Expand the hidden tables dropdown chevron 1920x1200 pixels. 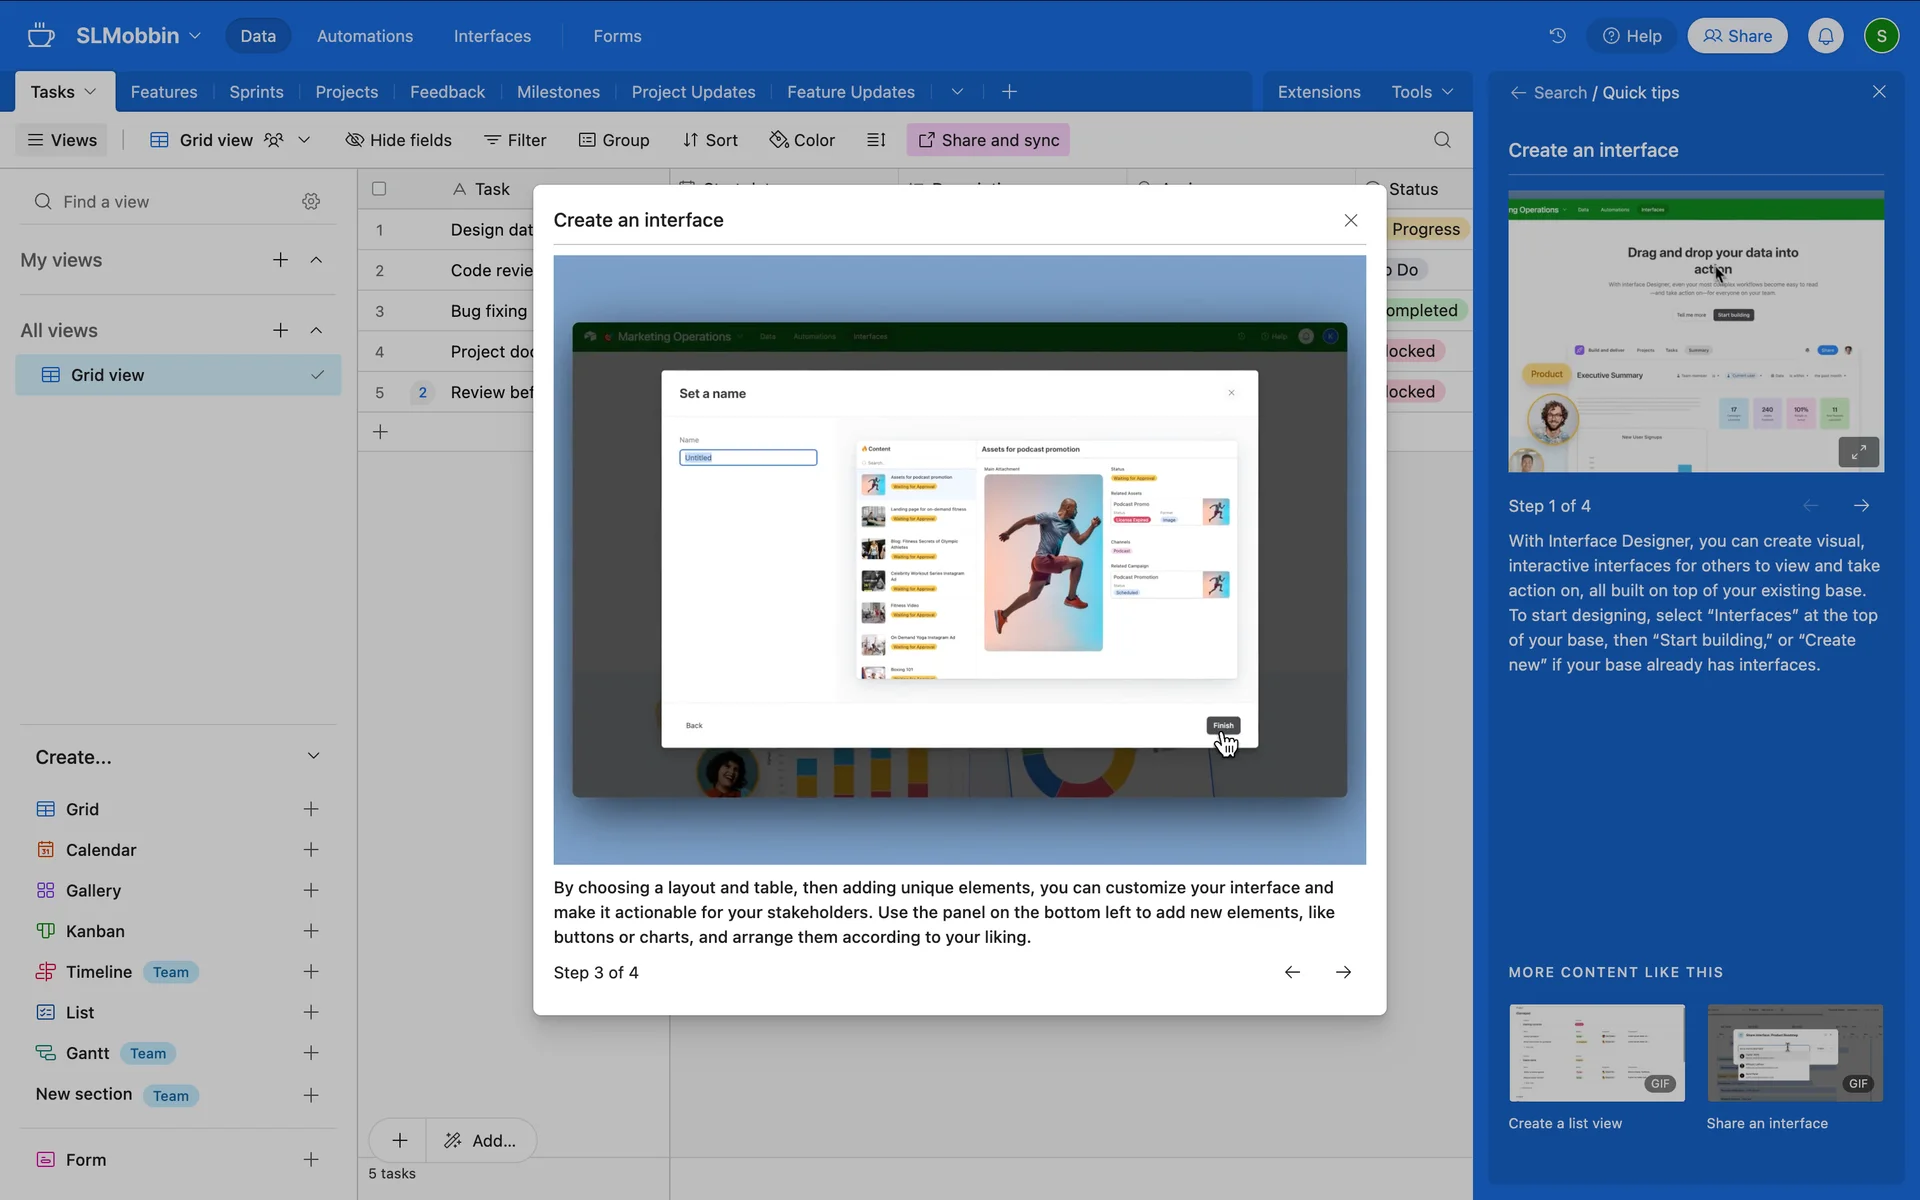pos(957,92)
